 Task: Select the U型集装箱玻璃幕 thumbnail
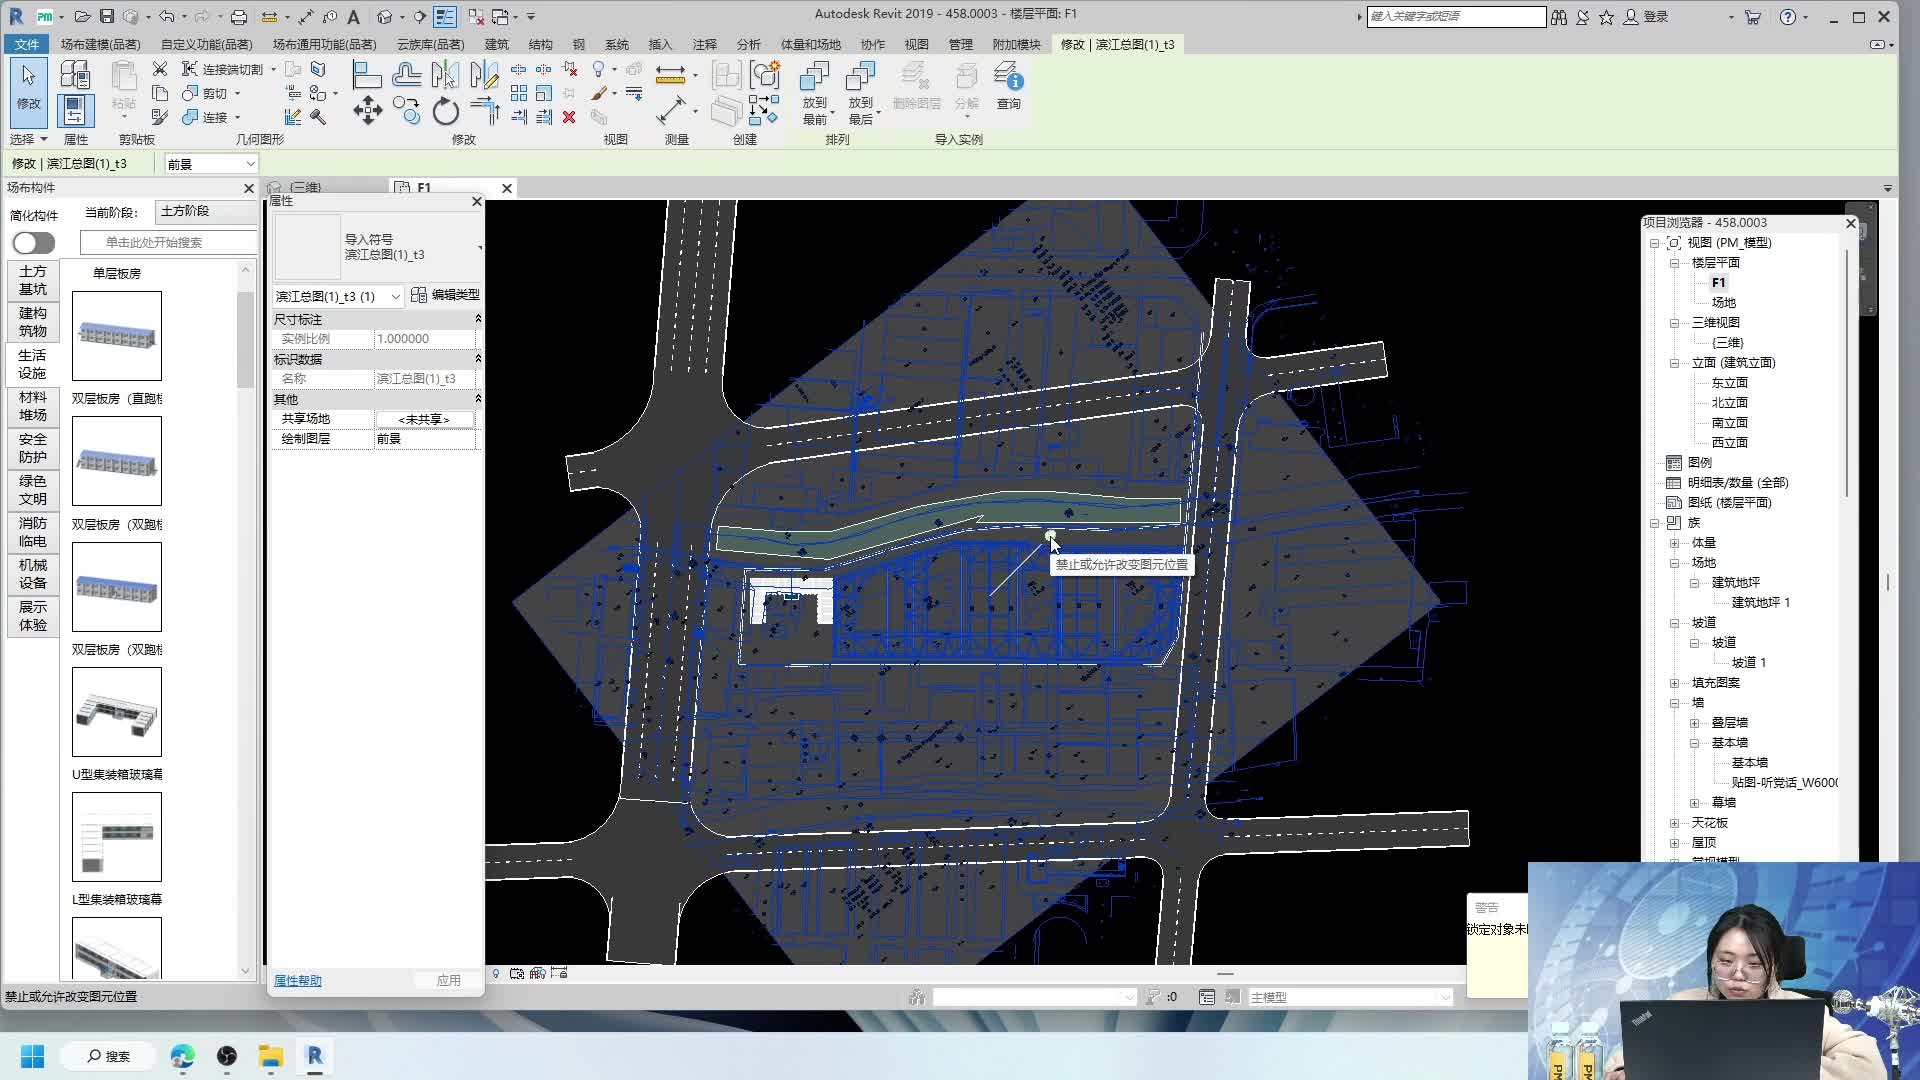117,712
